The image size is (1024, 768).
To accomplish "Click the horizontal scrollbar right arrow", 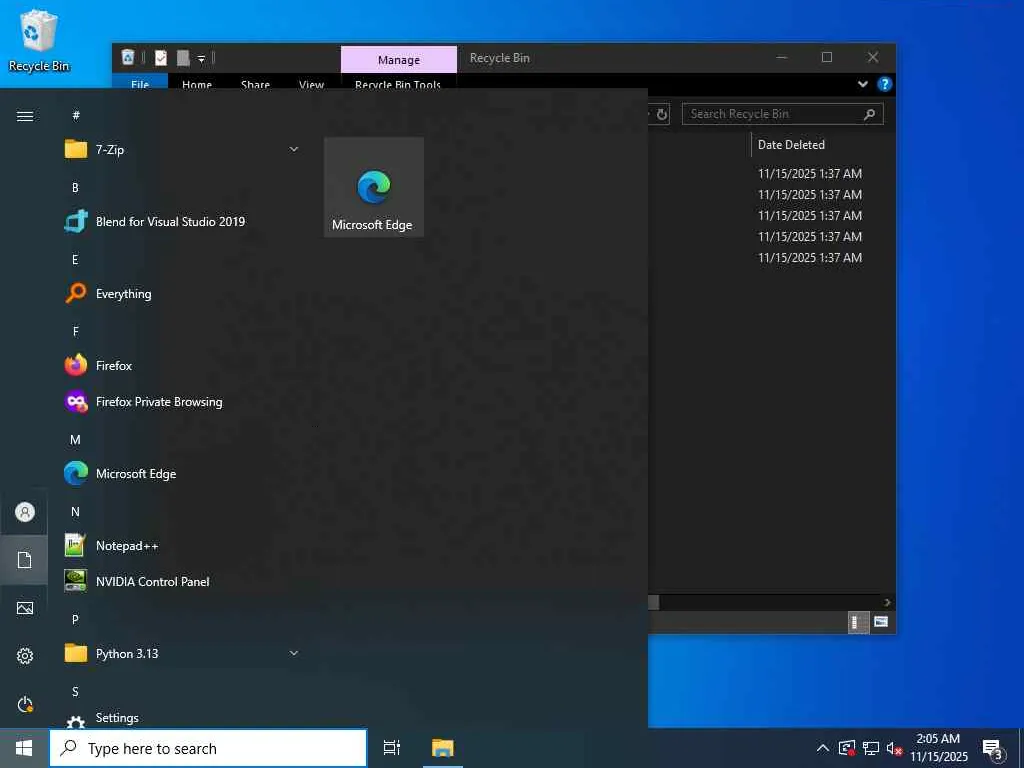I will coord(887,602).
